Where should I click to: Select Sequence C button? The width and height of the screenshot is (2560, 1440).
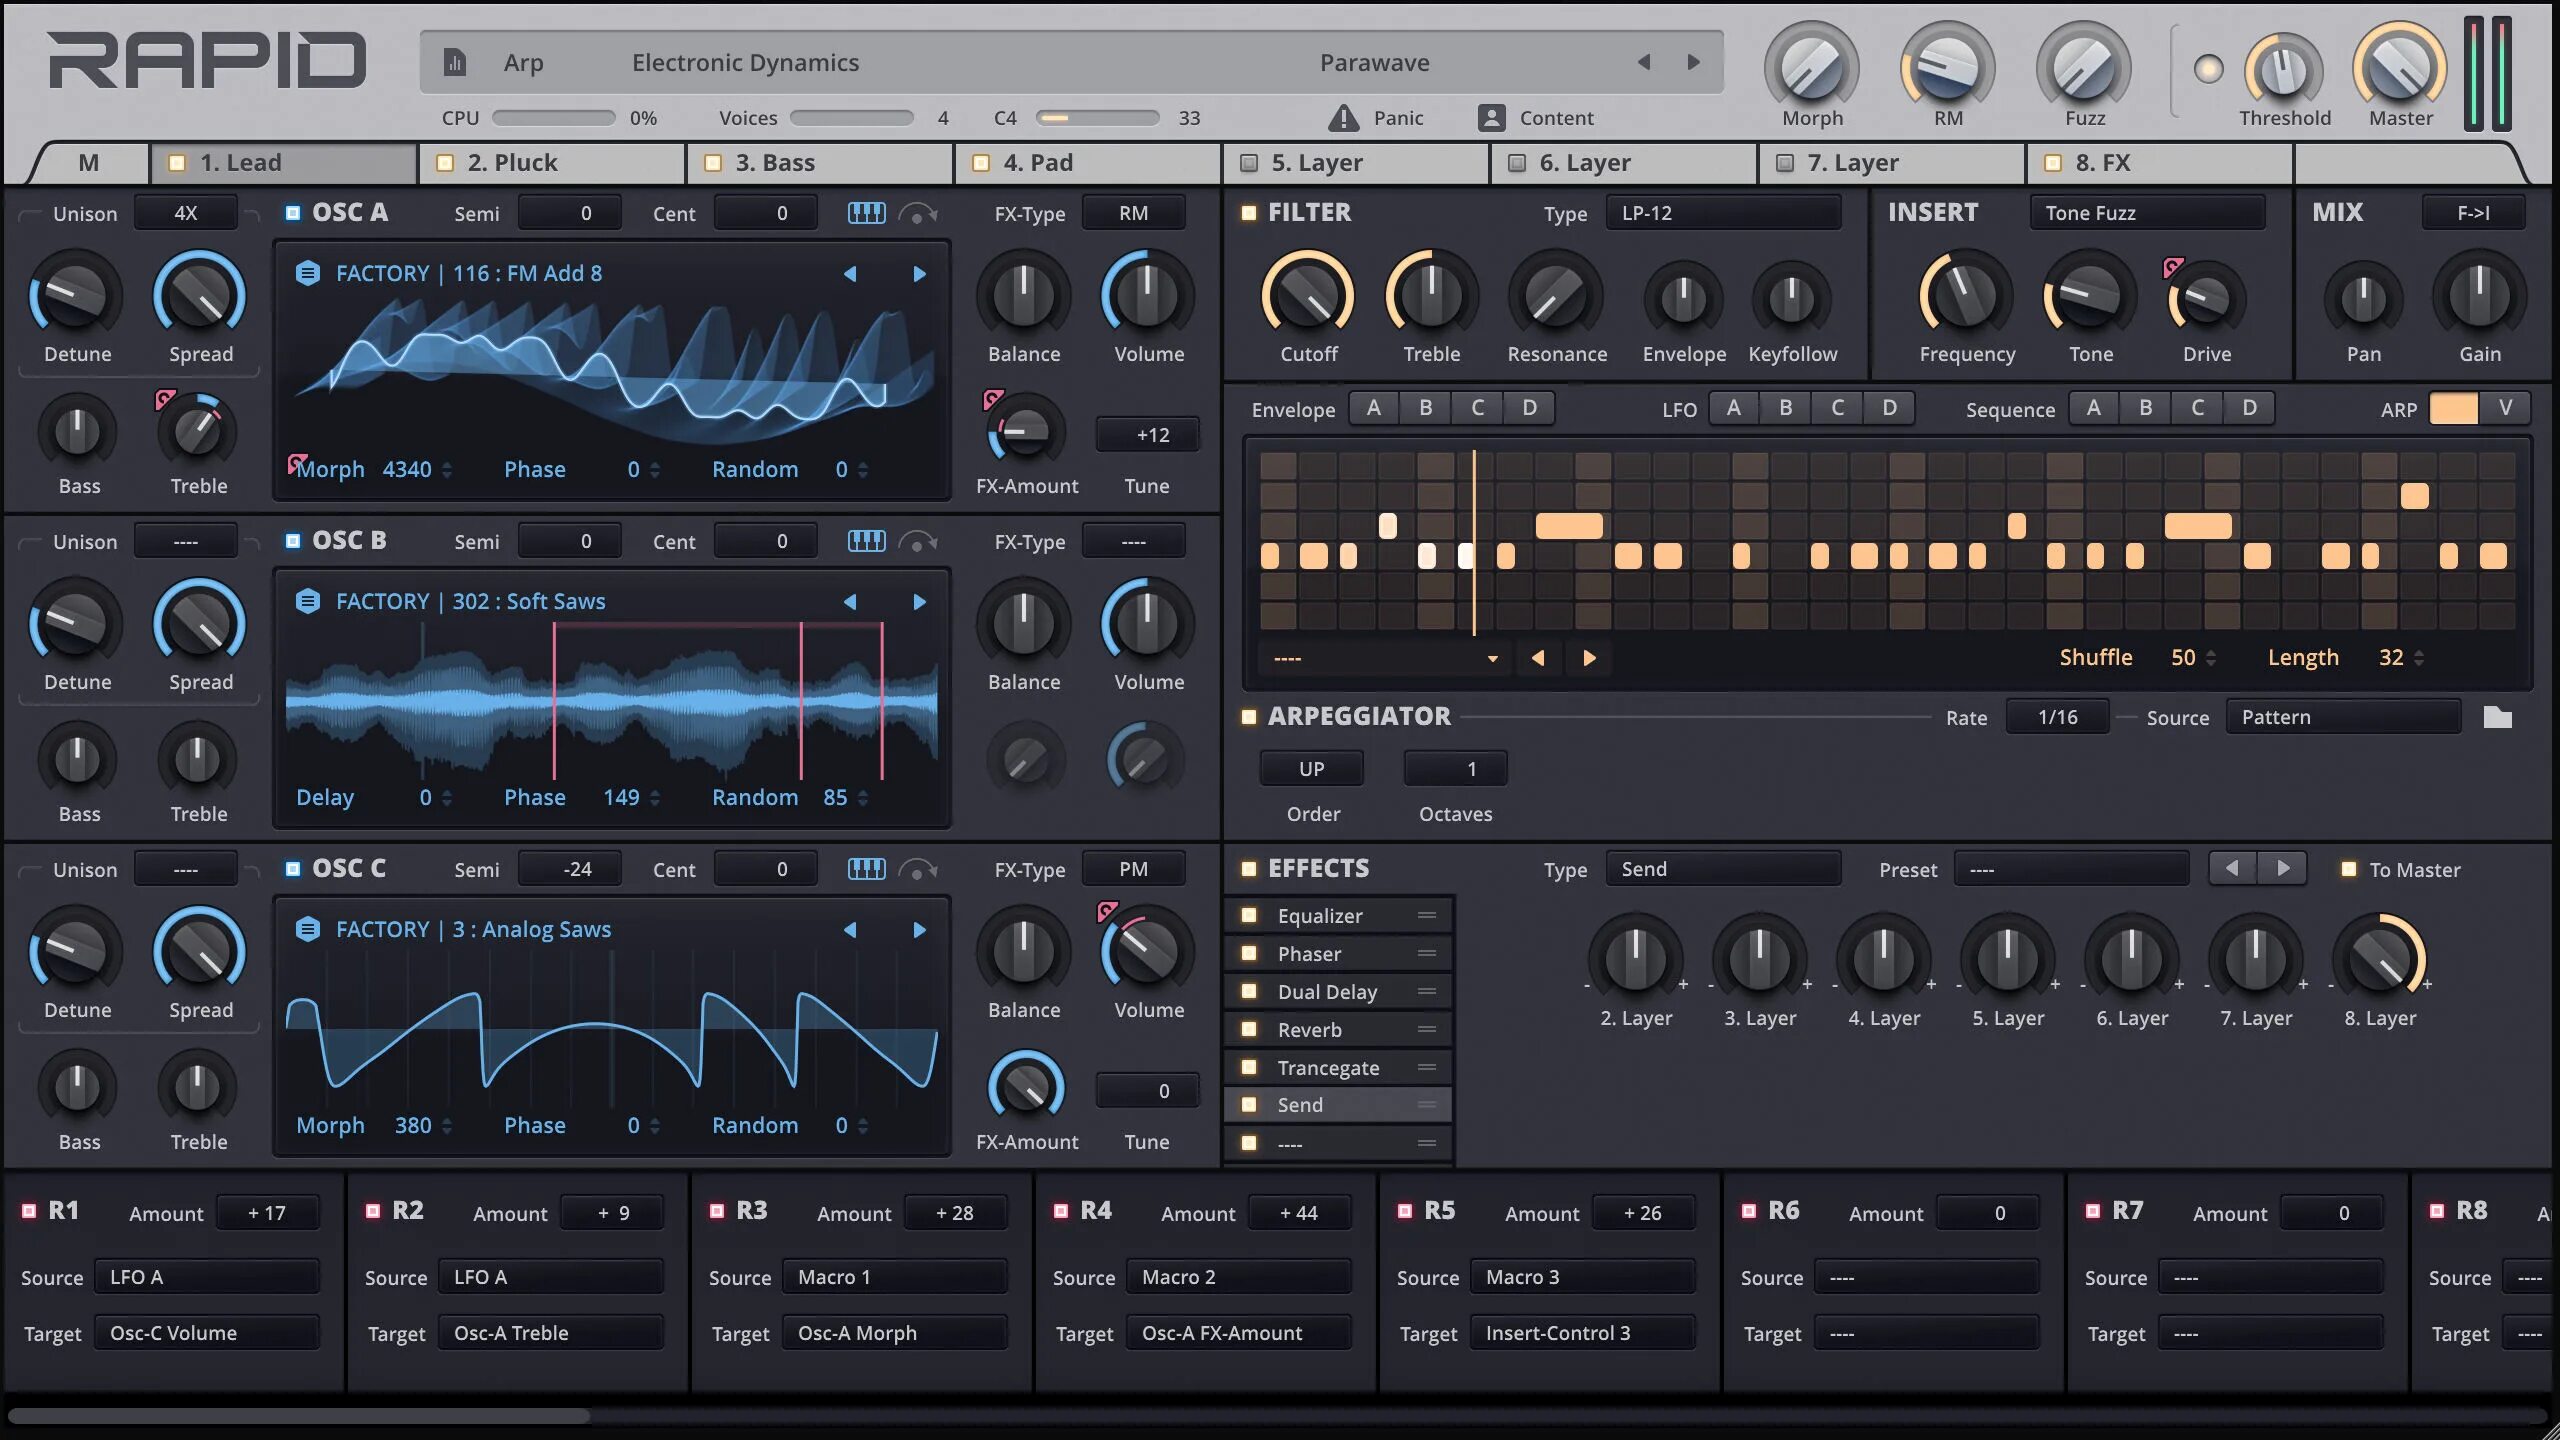pos(2198,408)
